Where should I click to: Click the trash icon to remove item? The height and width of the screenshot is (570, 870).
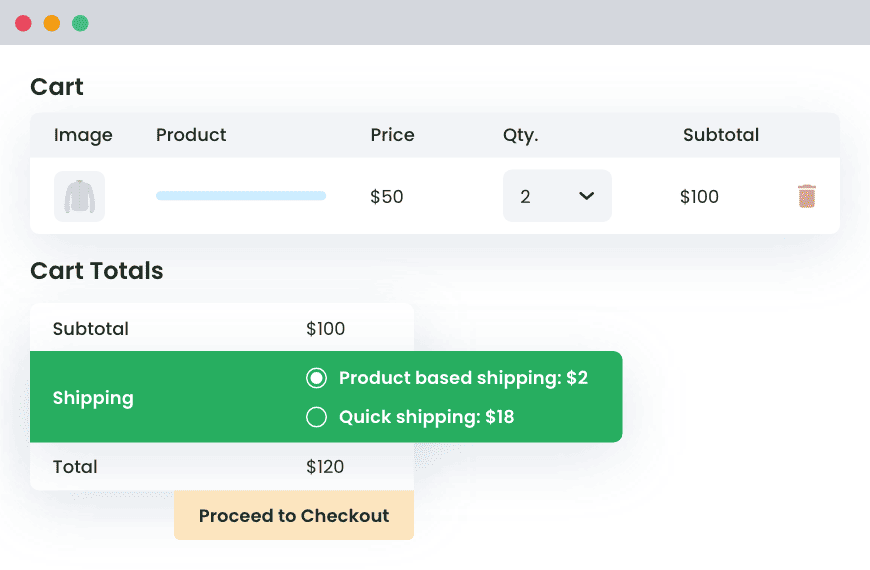click(x=807, y=196)
